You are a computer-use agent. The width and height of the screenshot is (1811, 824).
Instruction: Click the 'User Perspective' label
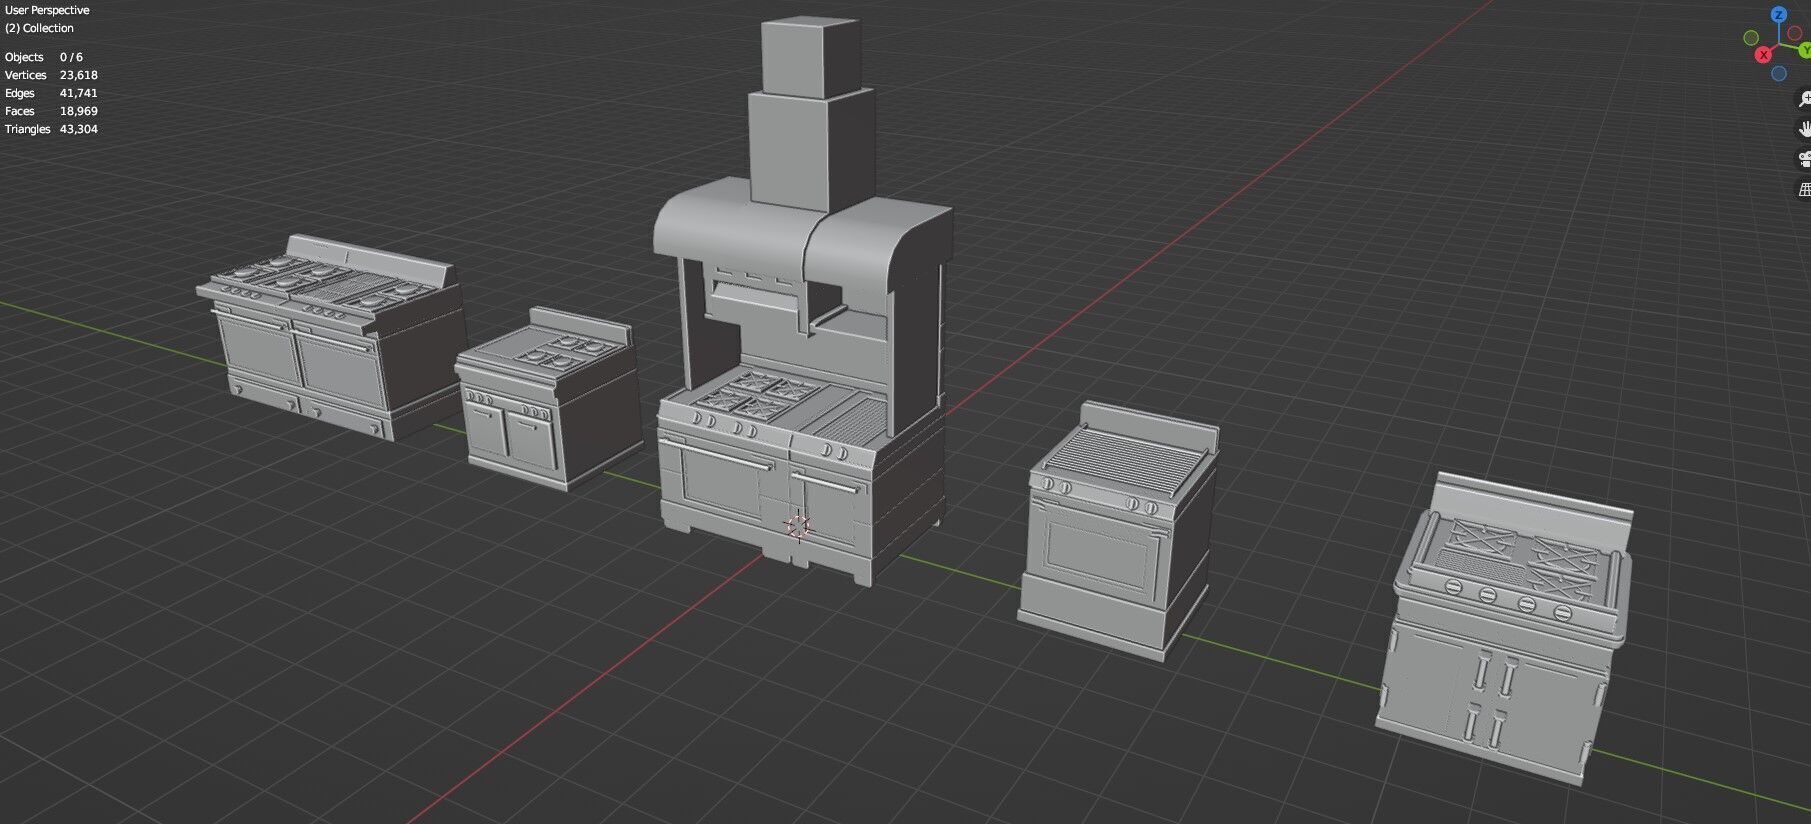(47, 10)
